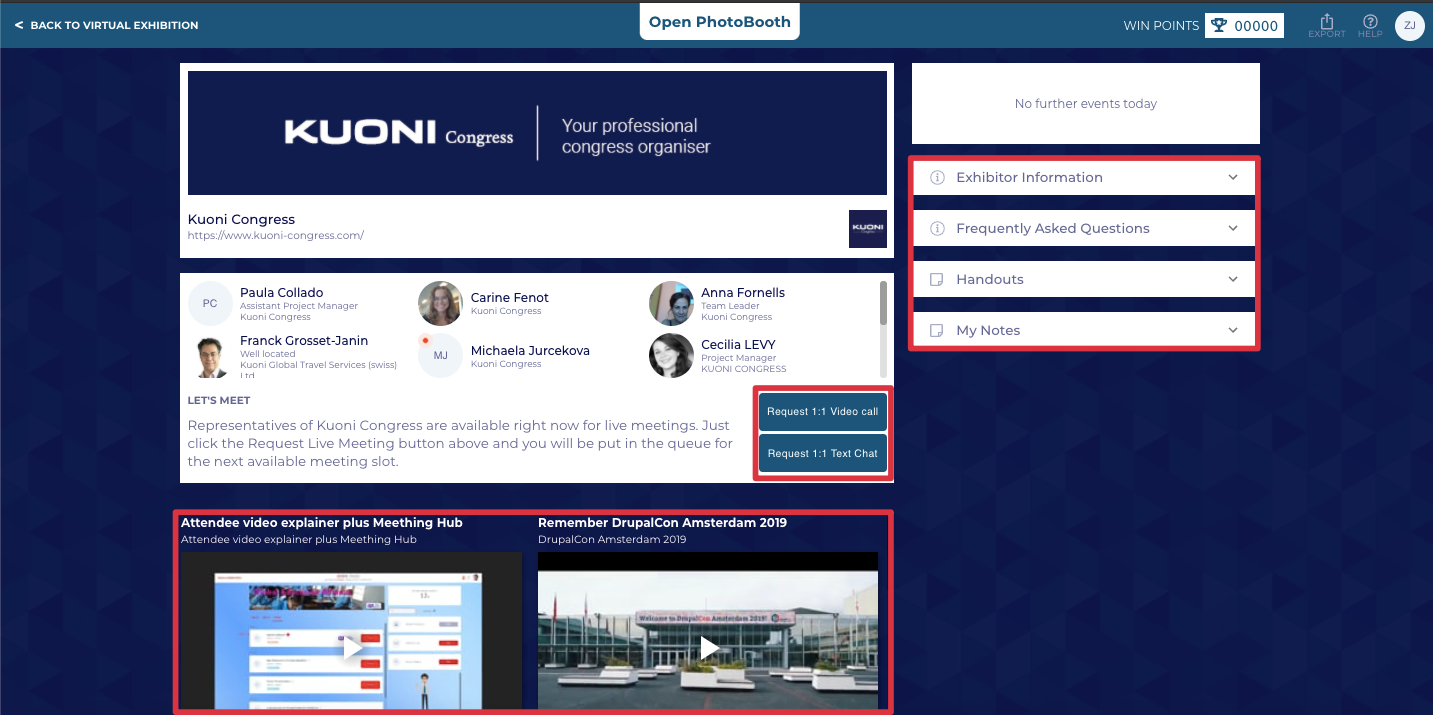Select the name Carine Fenot
The height and width of the screenshot is (715, 1433).
[x=510, y=298]
